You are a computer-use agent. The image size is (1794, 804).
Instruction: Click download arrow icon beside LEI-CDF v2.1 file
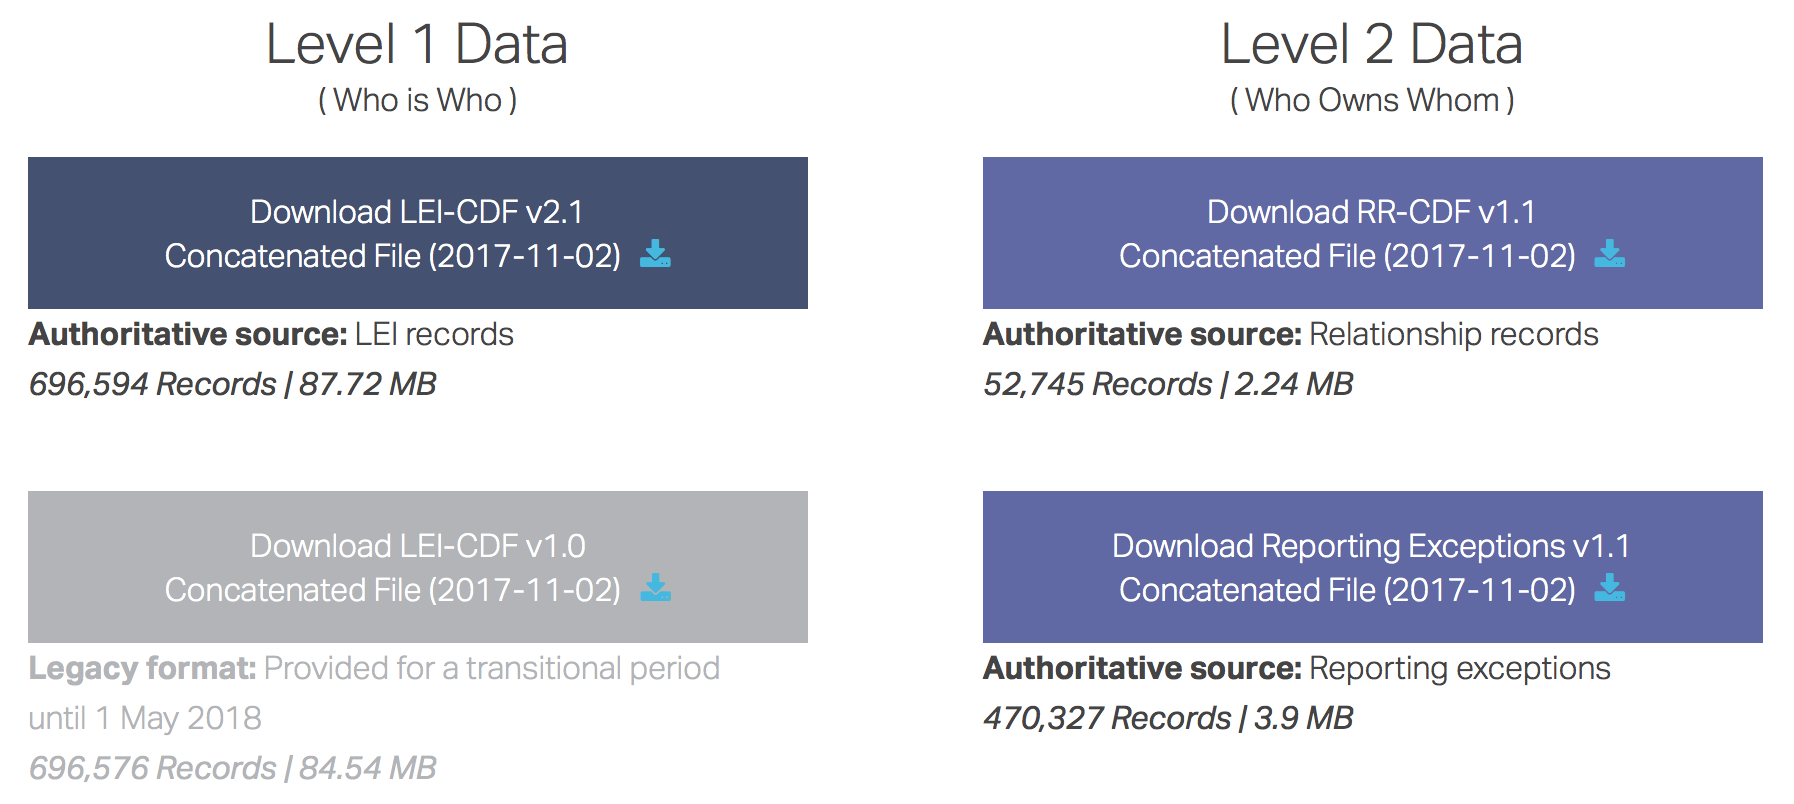click(655, 254)
